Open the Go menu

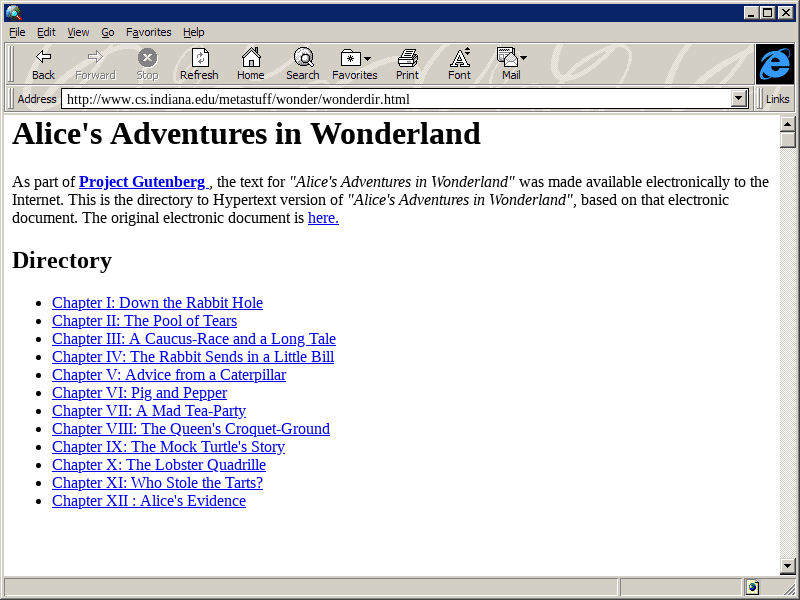pyautogui.click(x=108, y=32)
